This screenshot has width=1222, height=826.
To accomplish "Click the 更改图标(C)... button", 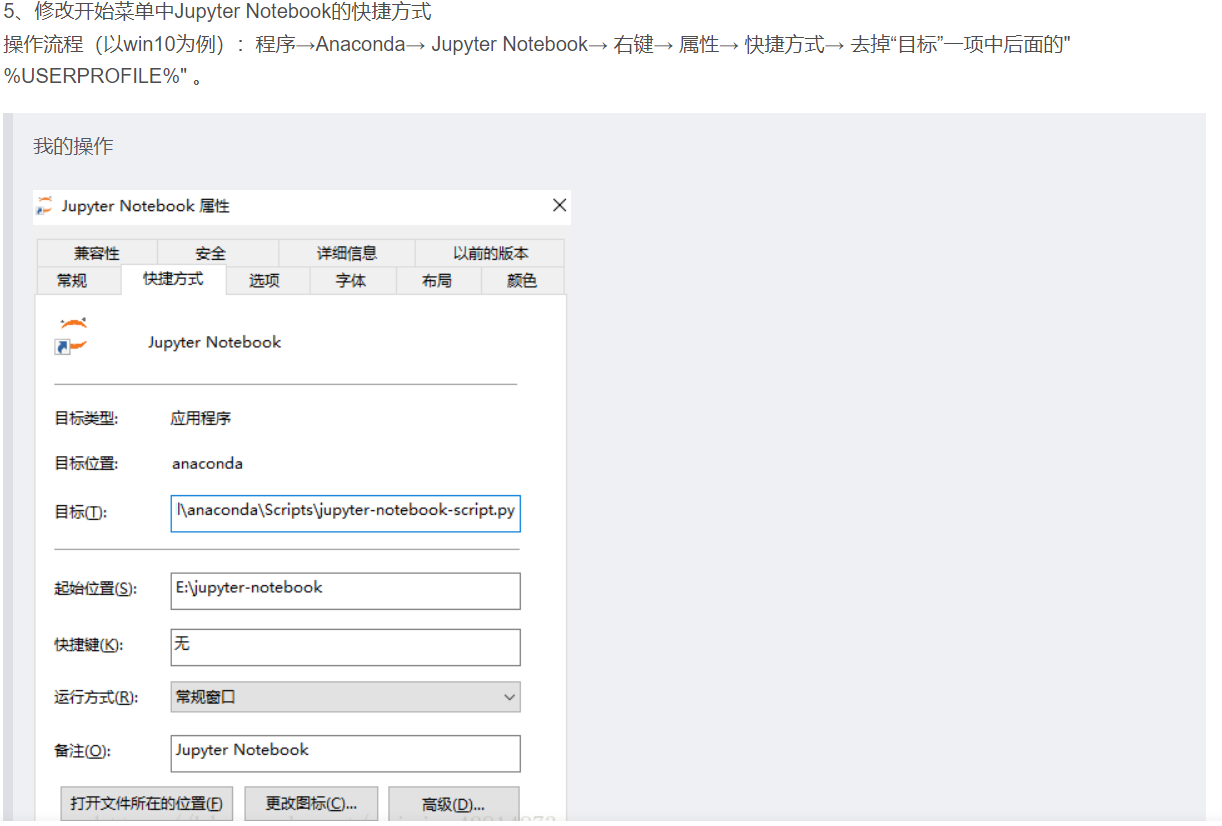I will coord(311,804).
